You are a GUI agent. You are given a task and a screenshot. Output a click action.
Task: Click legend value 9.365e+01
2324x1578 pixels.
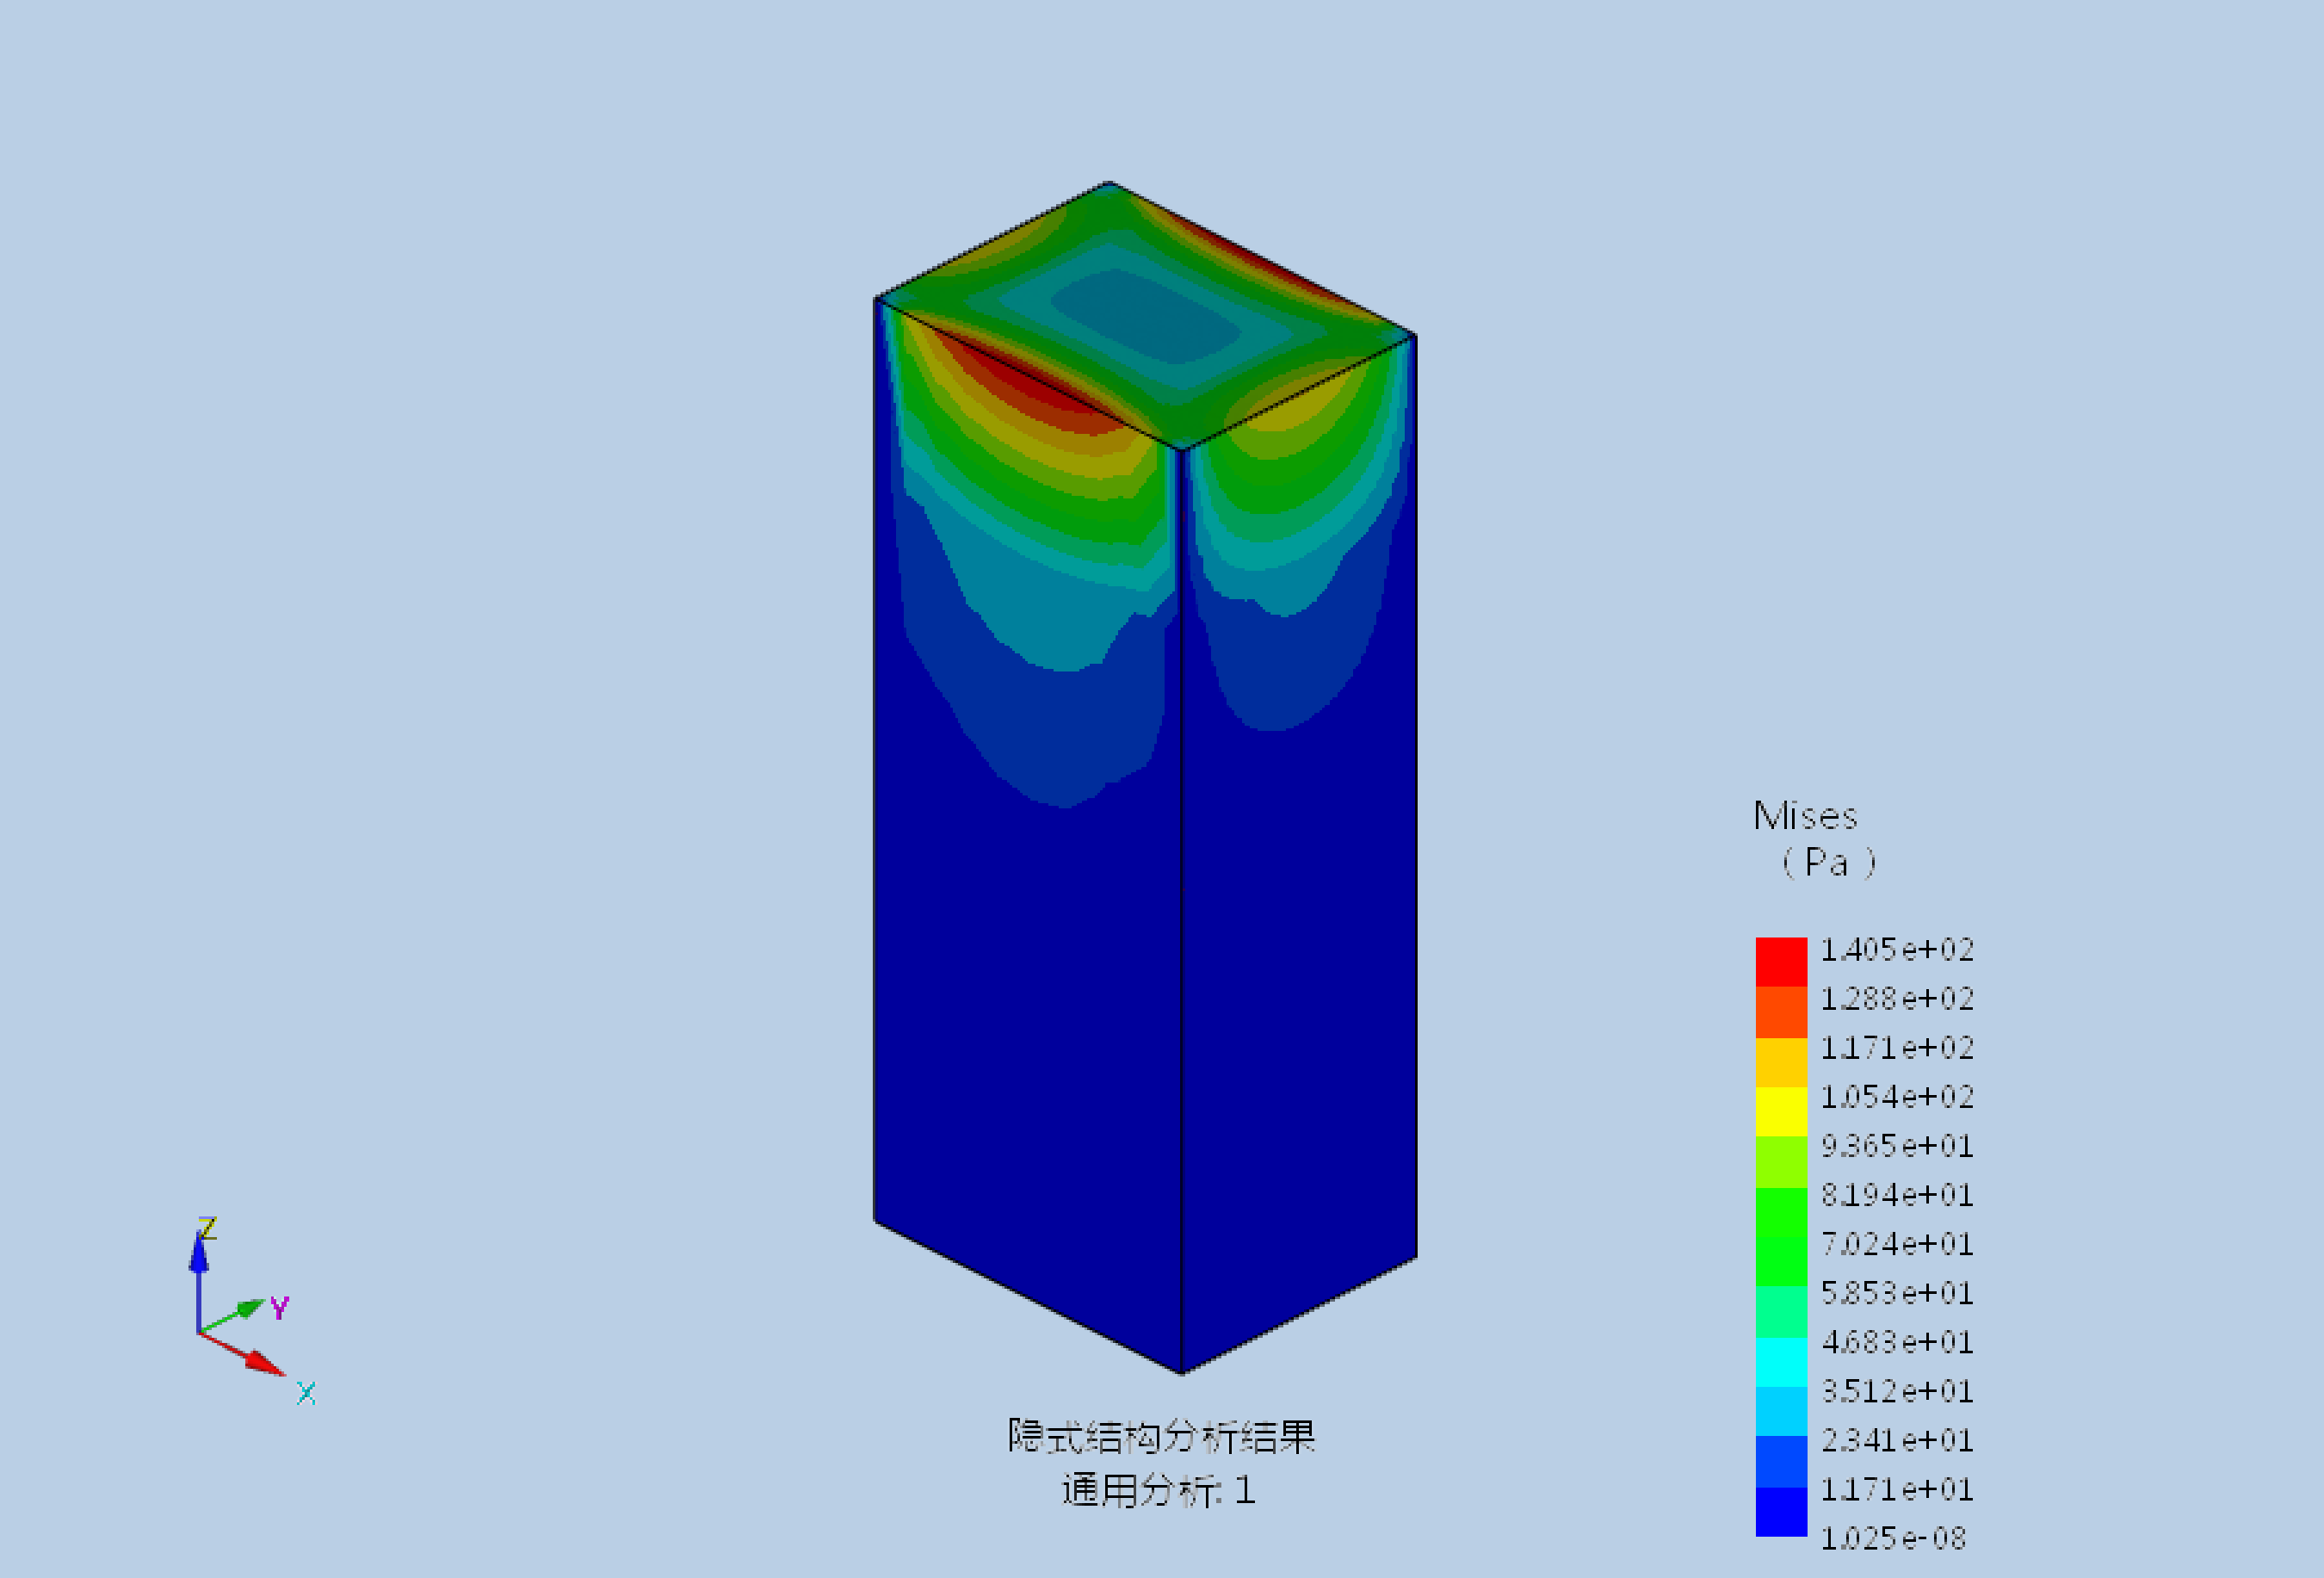1897,1145
